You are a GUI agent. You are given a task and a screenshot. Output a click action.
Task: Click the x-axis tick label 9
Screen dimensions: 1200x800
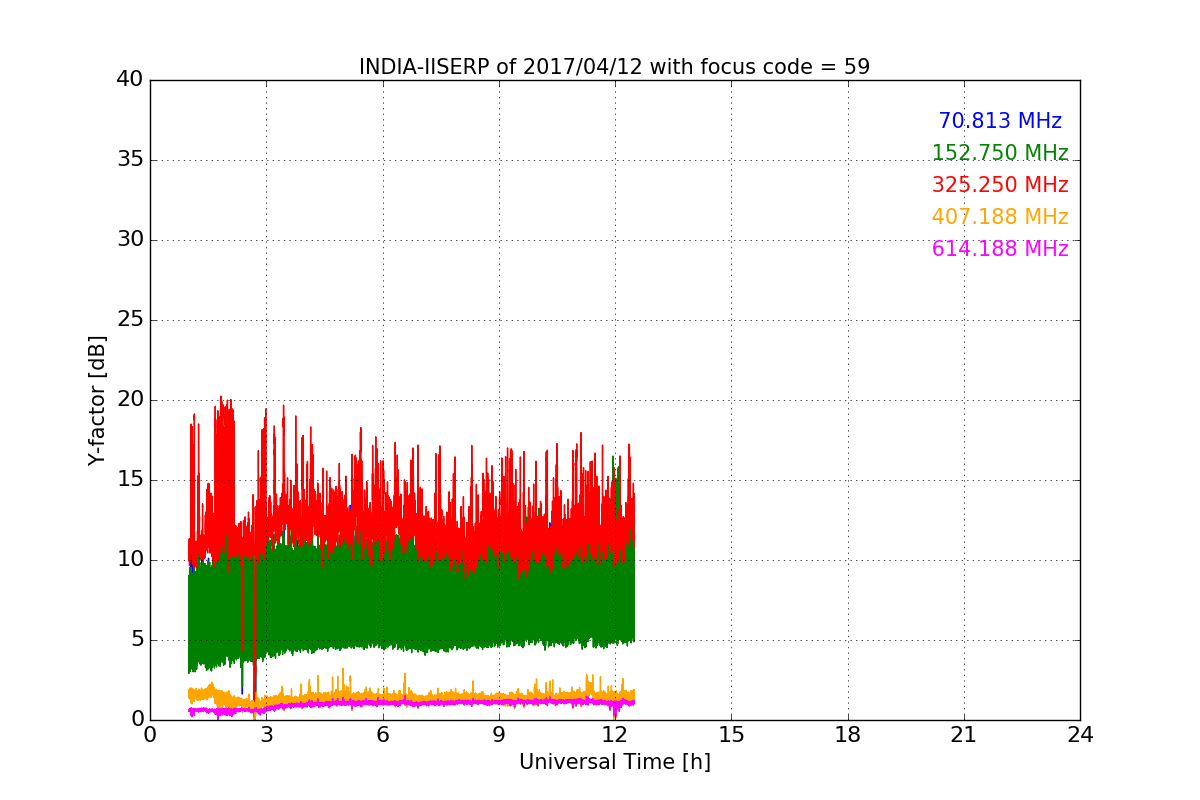499,735
